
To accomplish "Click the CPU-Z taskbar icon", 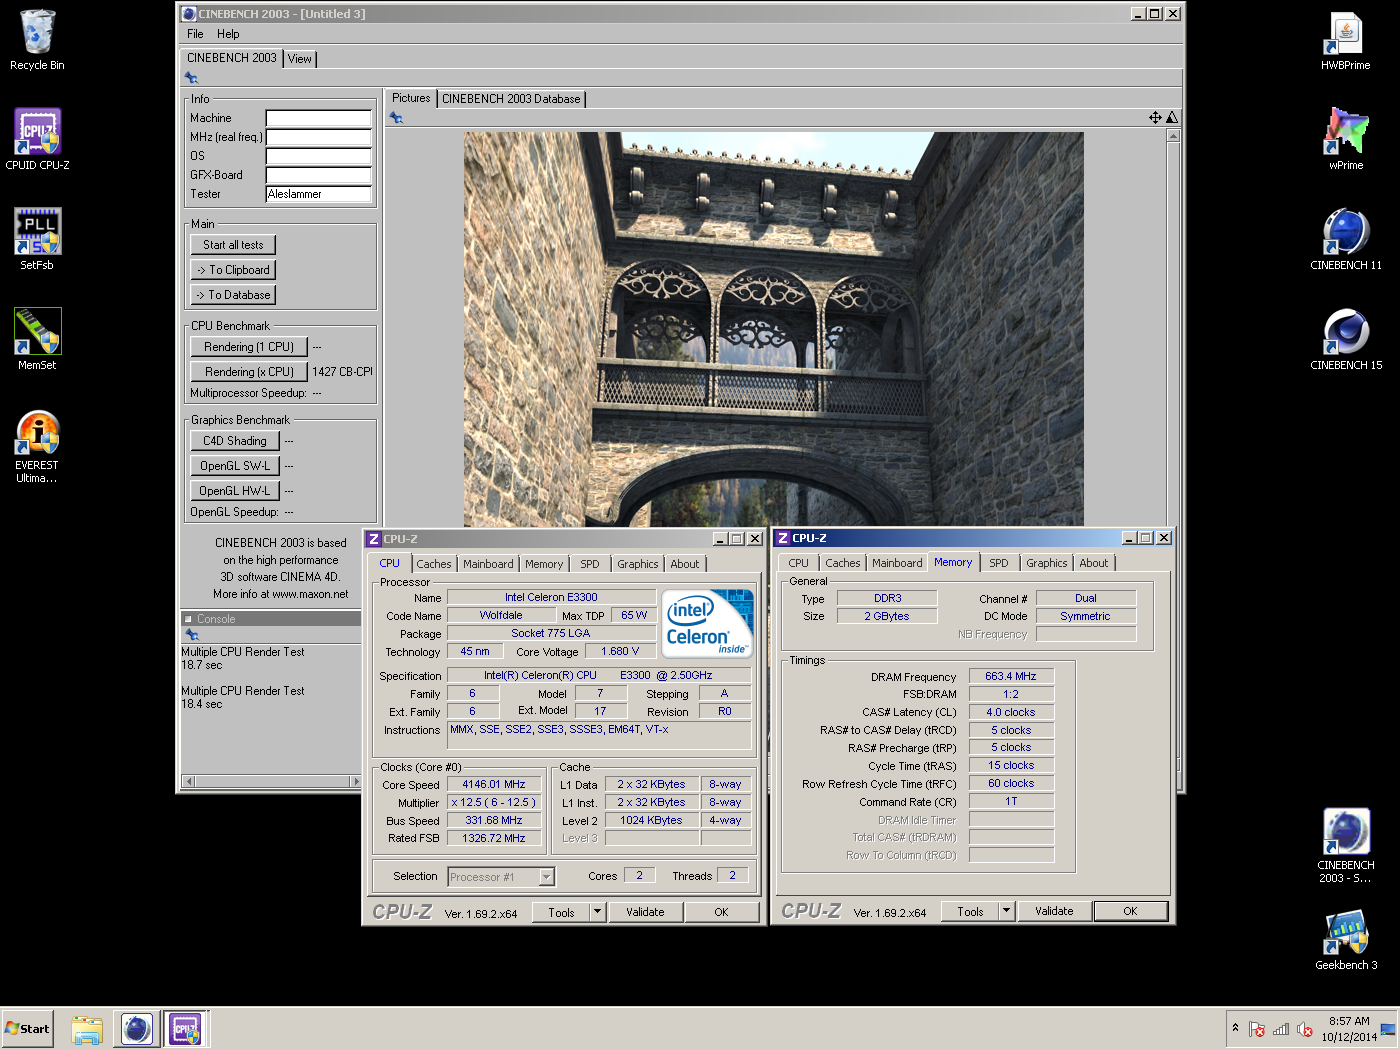I will pos(186,1029).
